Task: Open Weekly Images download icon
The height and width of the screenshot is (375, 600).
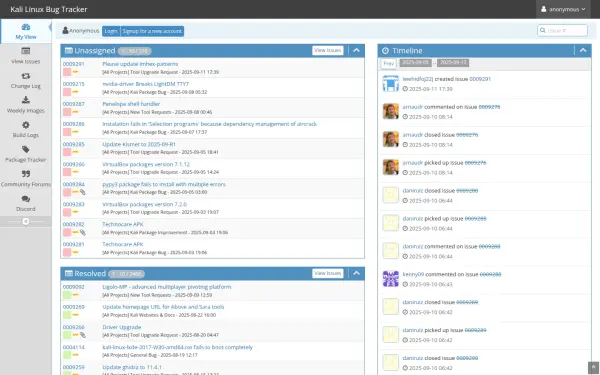Action: click(26, 100)
